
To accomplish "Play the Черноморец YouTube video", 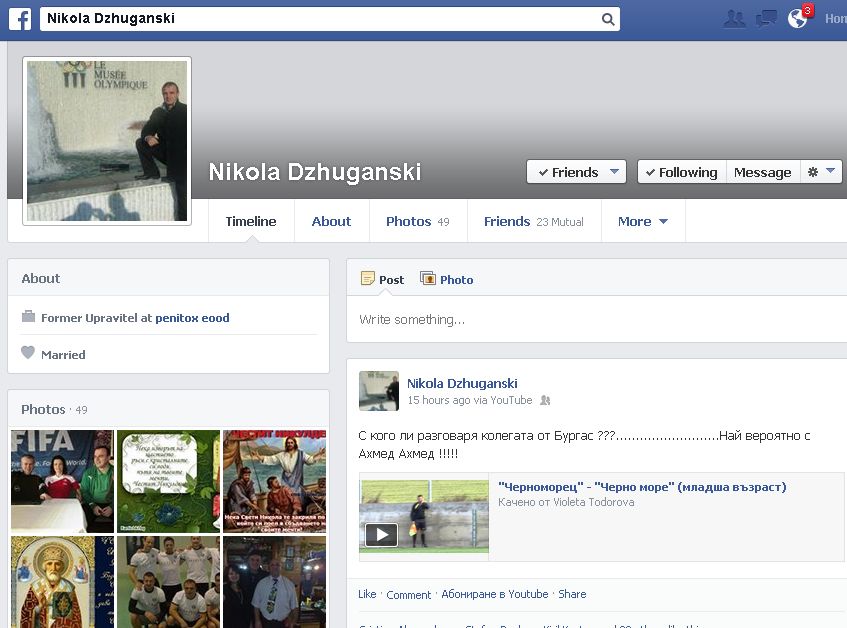I will (x=381, y=535).
